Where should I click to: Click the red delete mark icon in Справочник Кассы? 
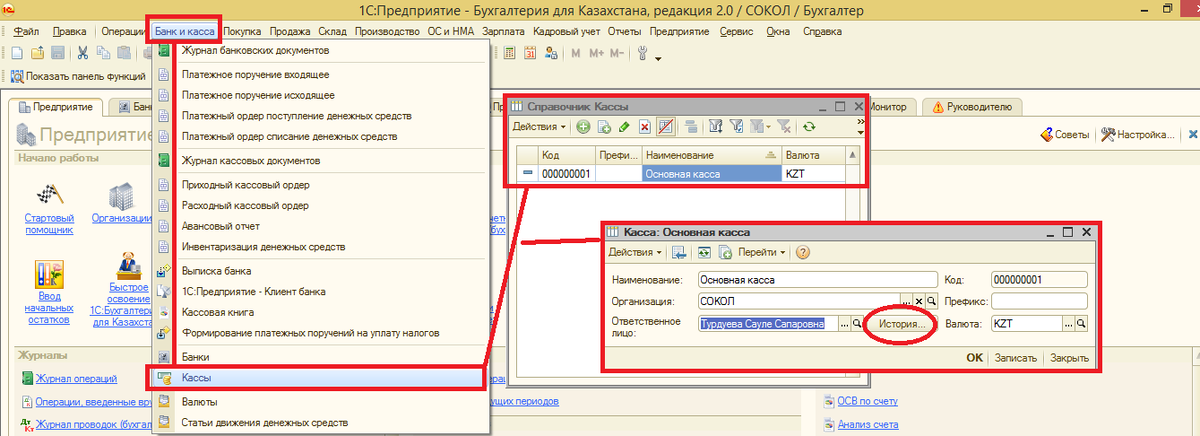click(x=645, y=127)
